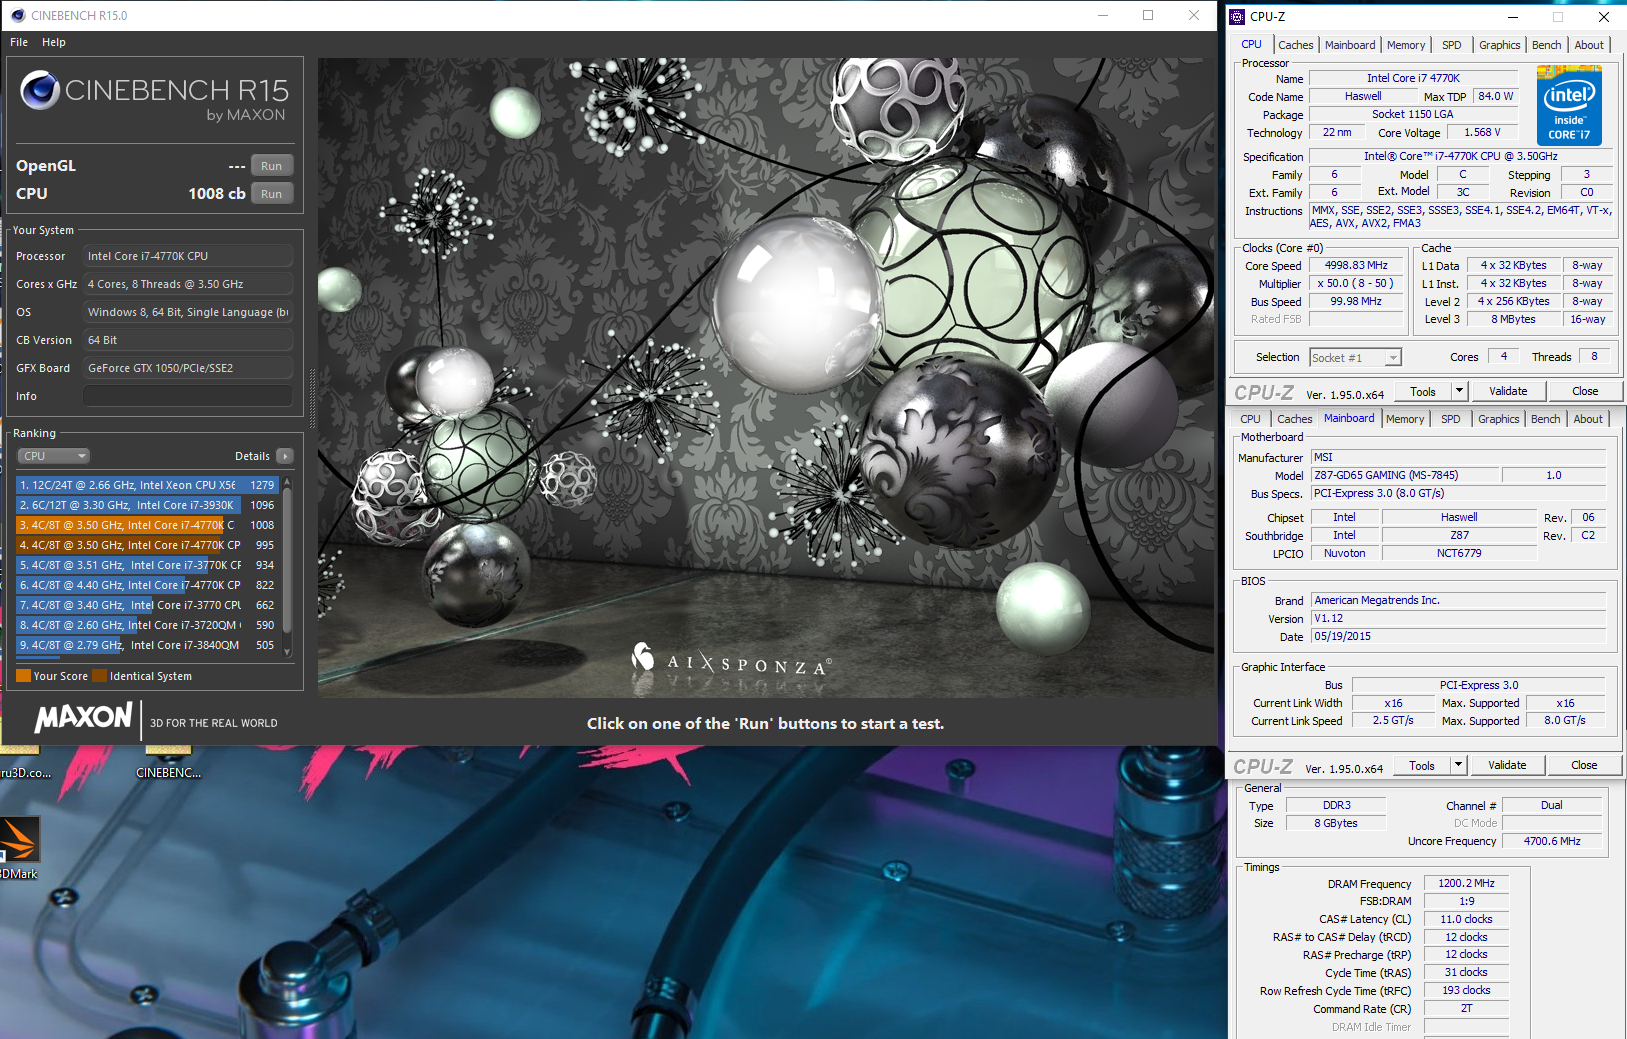This screenshot has width=1627, height=1039.
Task: Select ranking row i7-3770K score 934
Action: [x=147, y=565]
